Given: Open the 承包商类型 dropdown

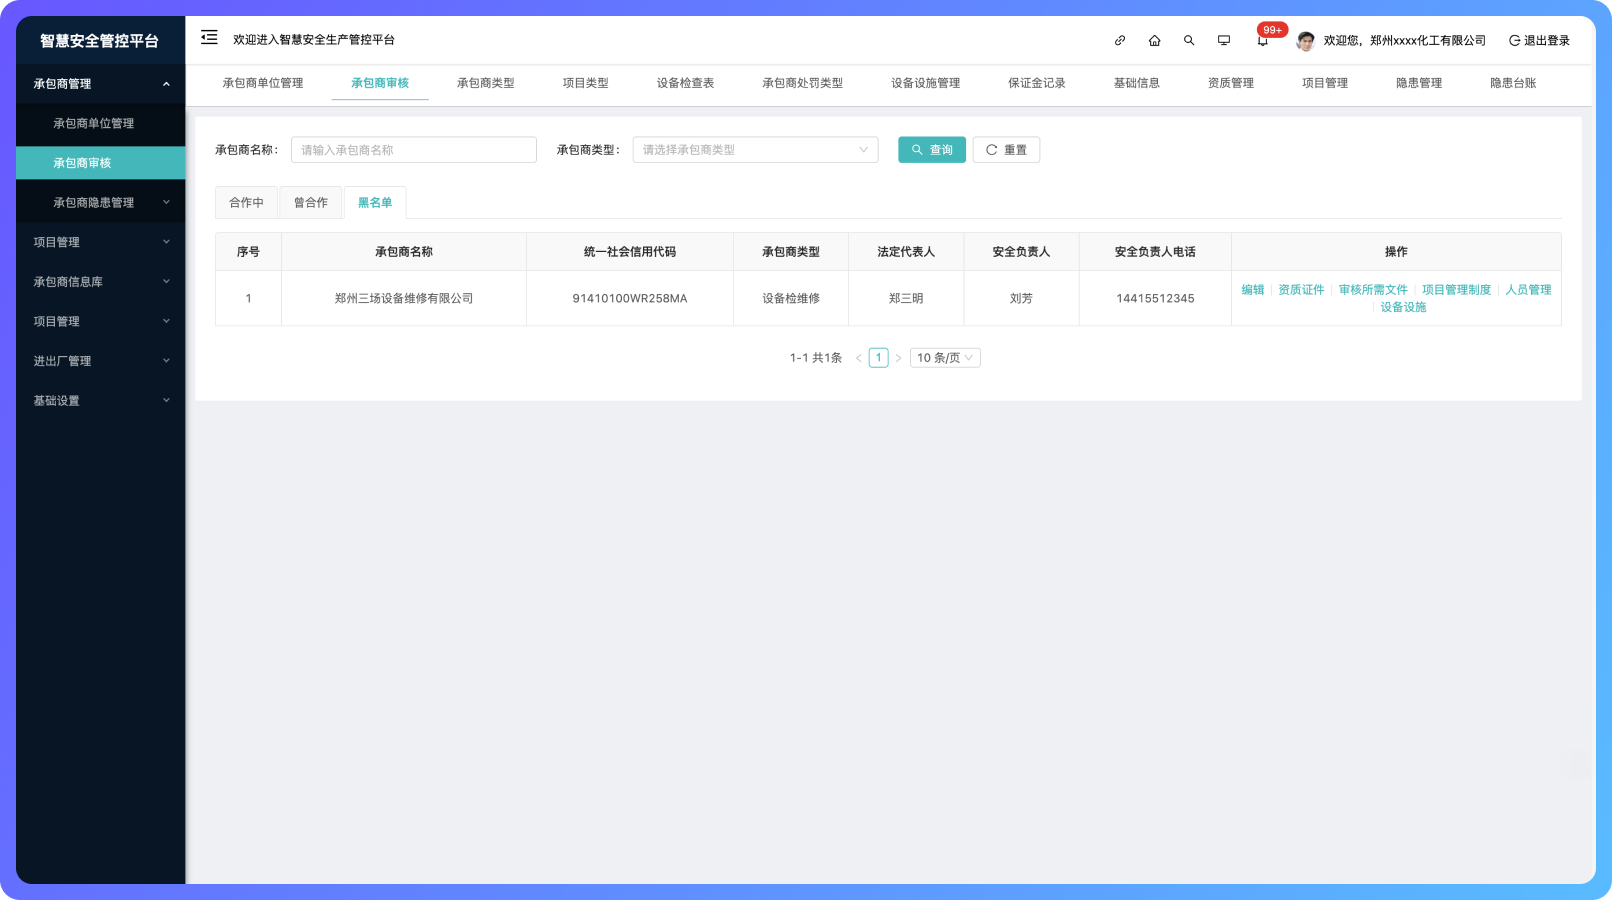Looking at the screenshot, I should 756,150.
